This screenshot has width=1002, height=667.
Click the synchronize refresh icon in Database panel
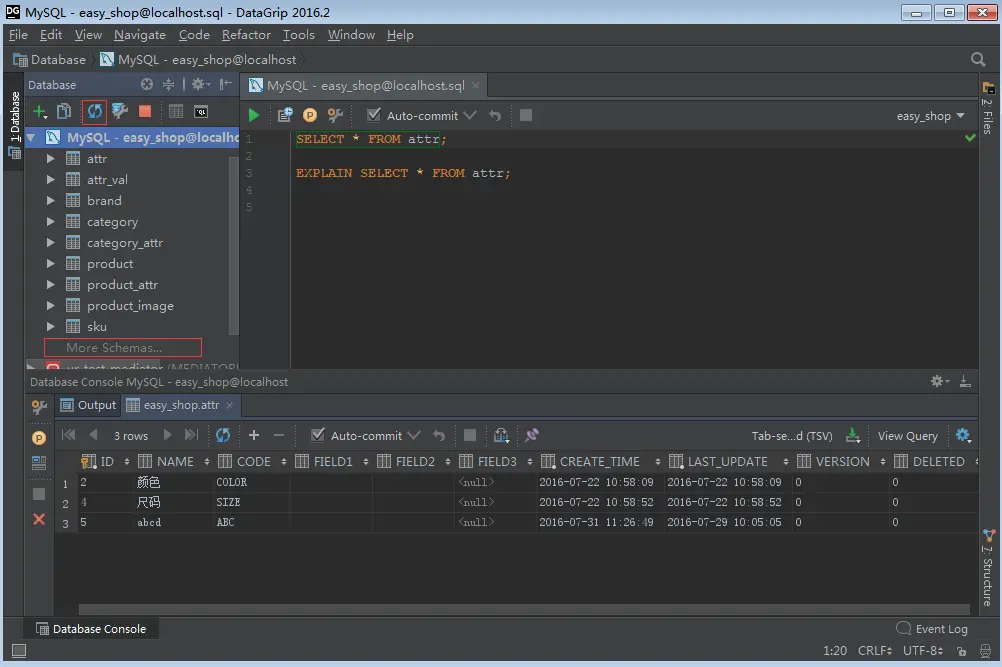95,112
